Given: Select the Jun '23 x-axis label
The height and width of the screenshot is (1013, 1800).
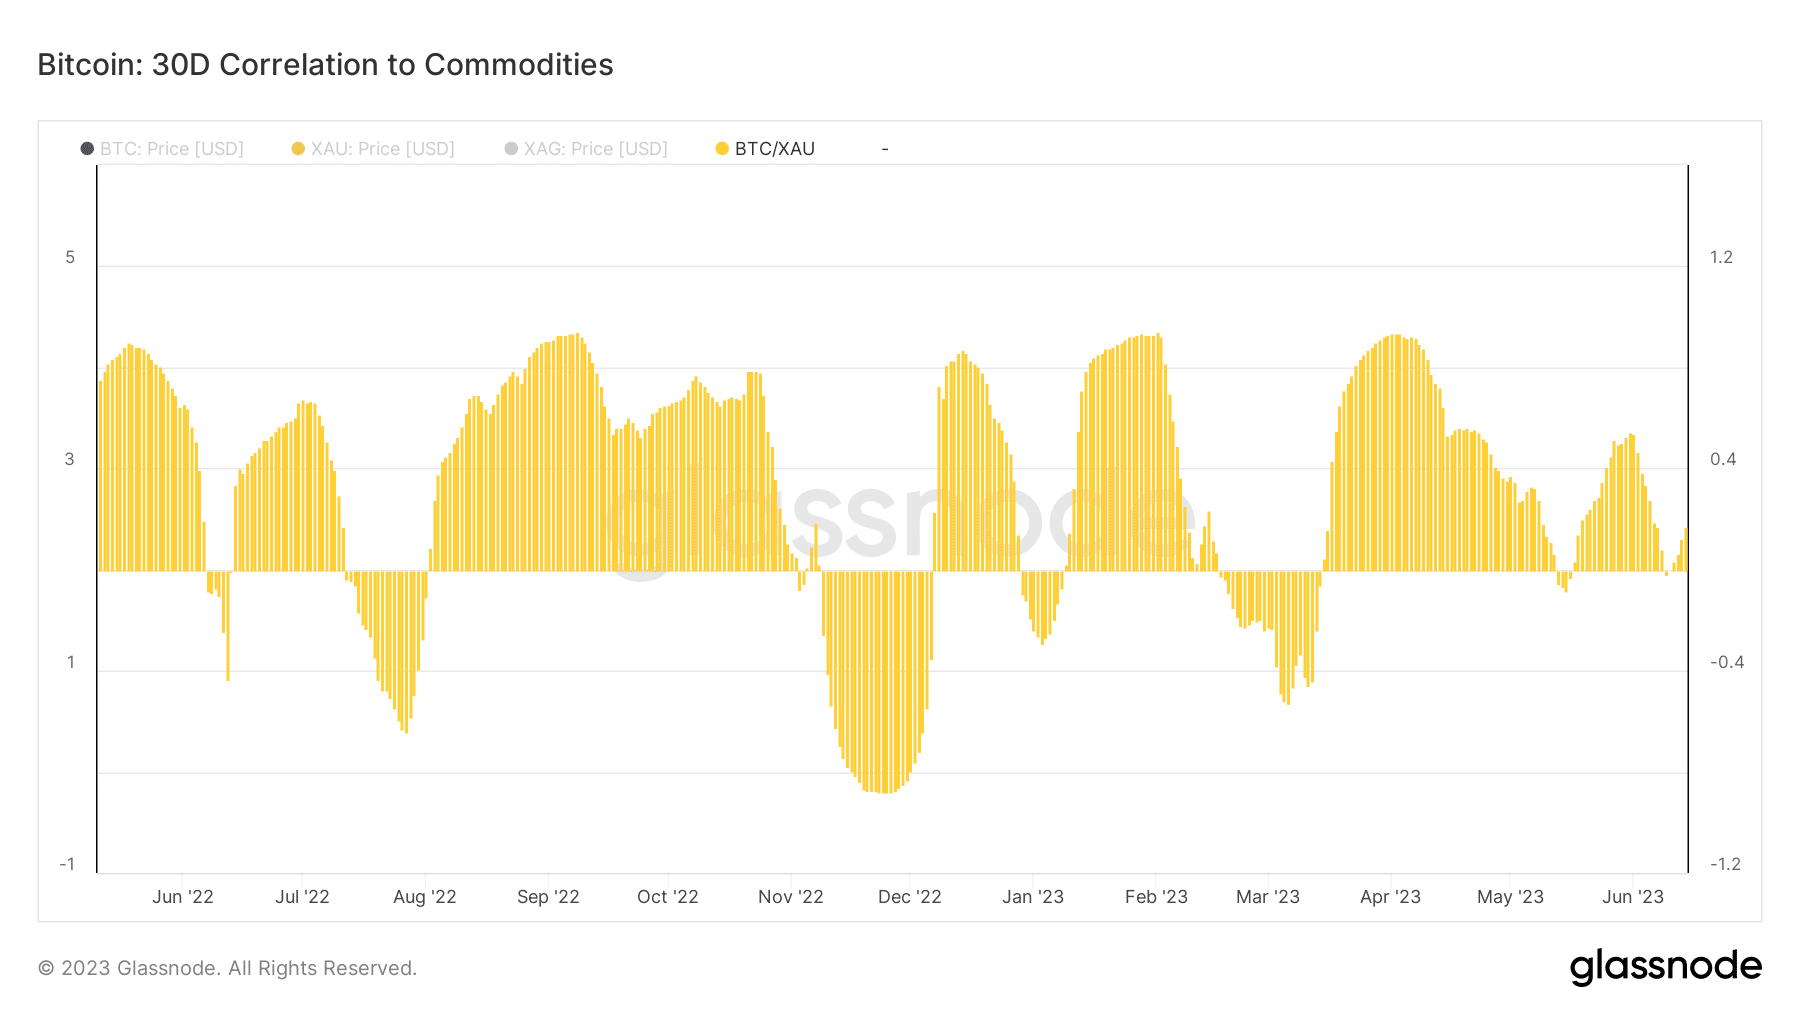Looking at the screenshot, I should (x=1633, y=897).
